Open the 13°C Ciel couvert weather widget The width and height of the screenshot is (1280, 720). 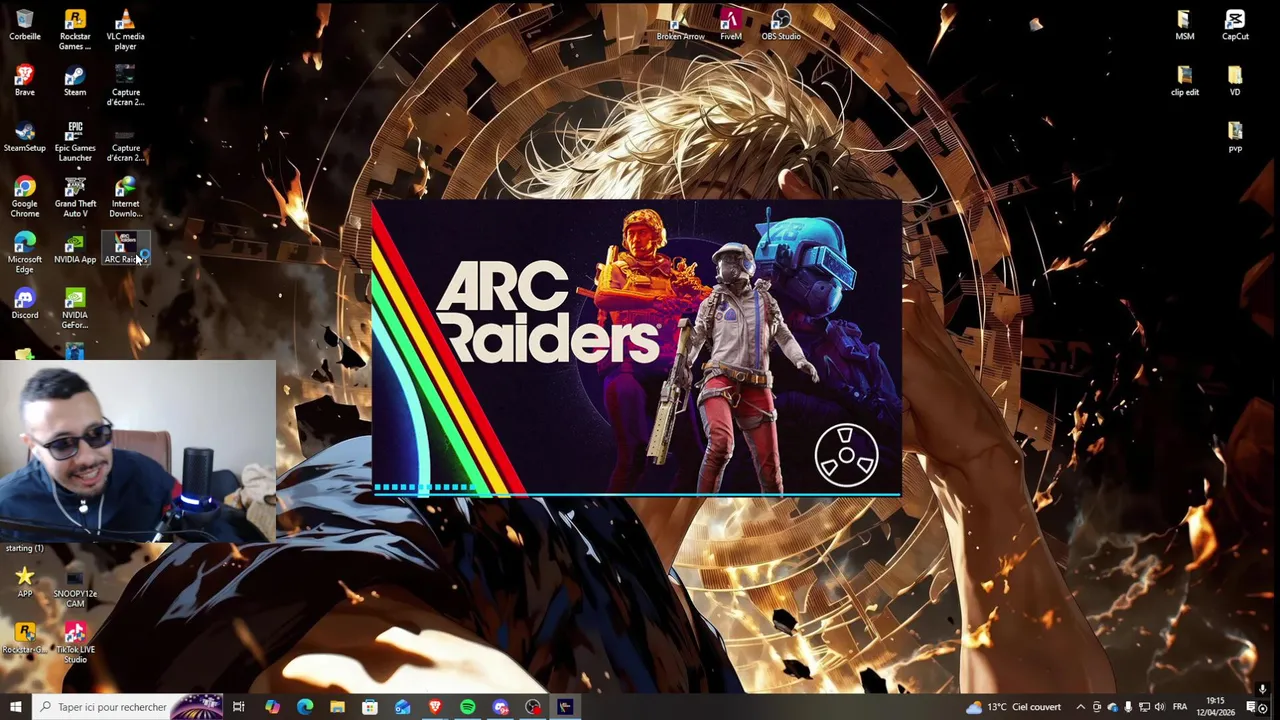1013,707
